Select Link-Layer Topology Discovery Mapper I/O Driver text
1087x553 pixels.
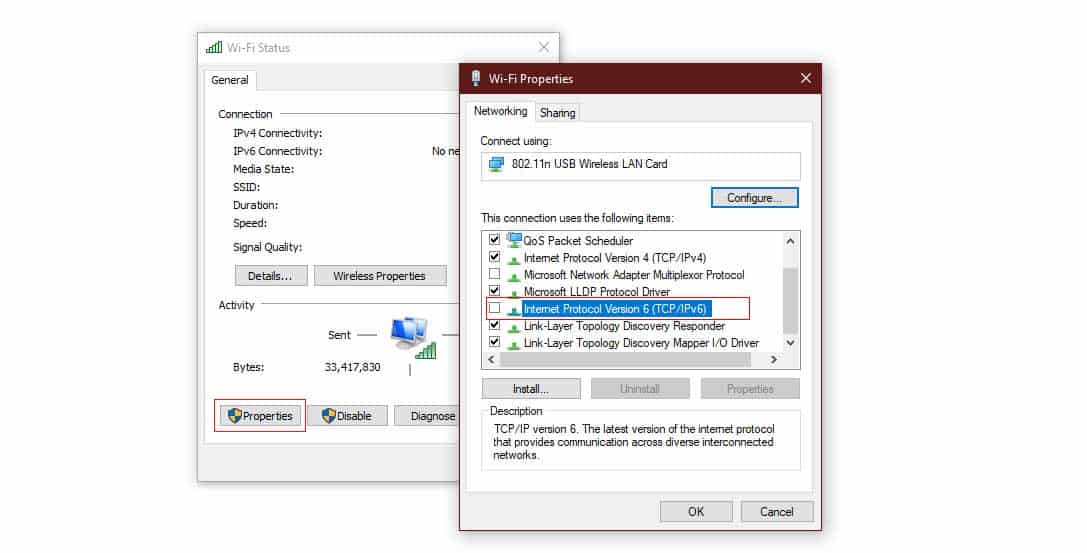641,343
